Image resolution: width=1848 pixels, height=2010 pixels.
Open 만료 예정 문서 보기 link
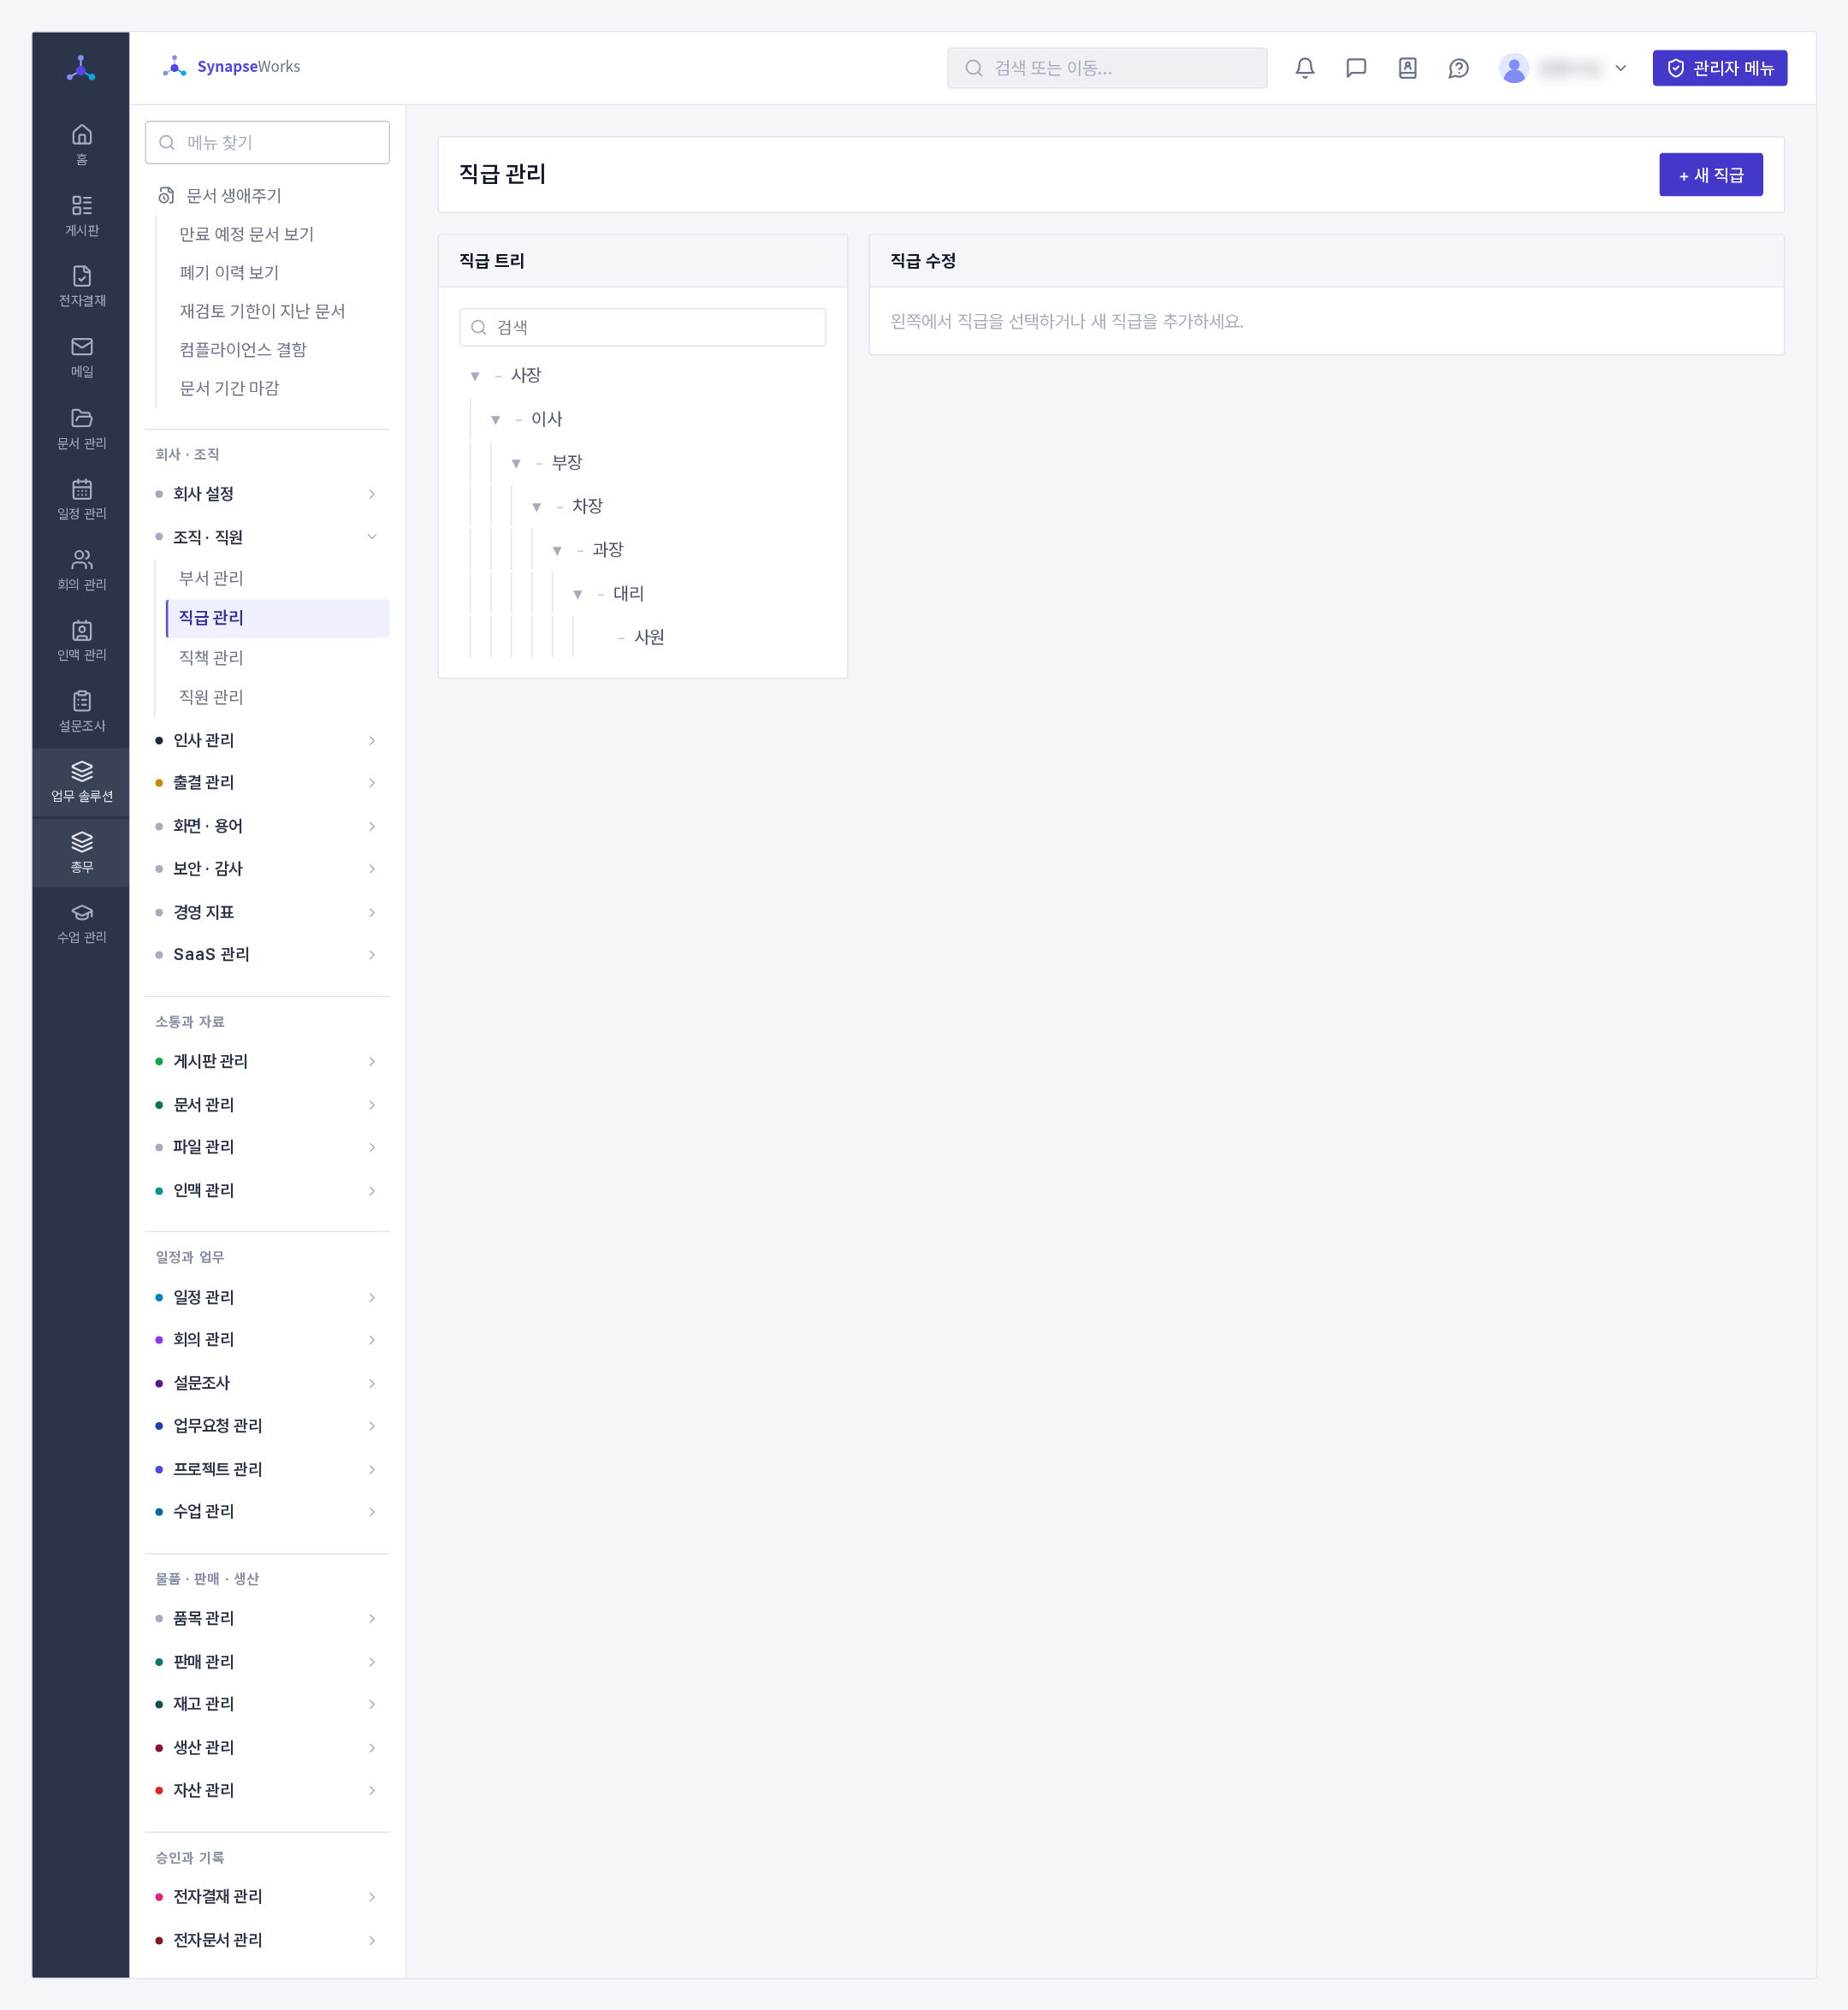pos(246,234)
